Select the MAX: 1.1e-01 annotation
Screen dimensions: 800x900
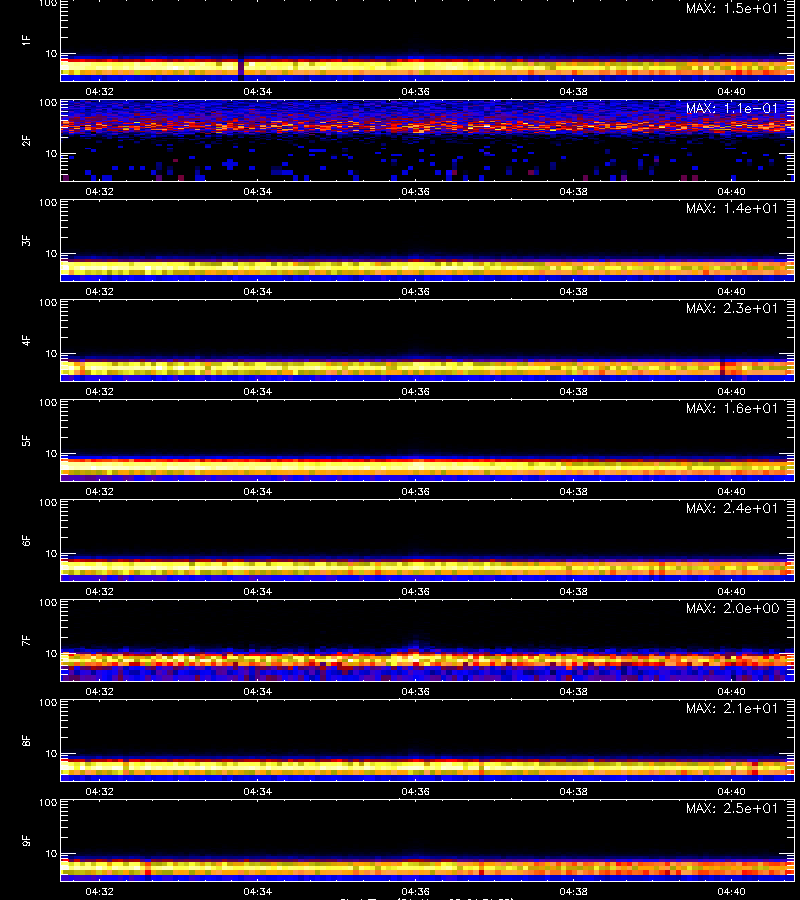pos(732,108)
